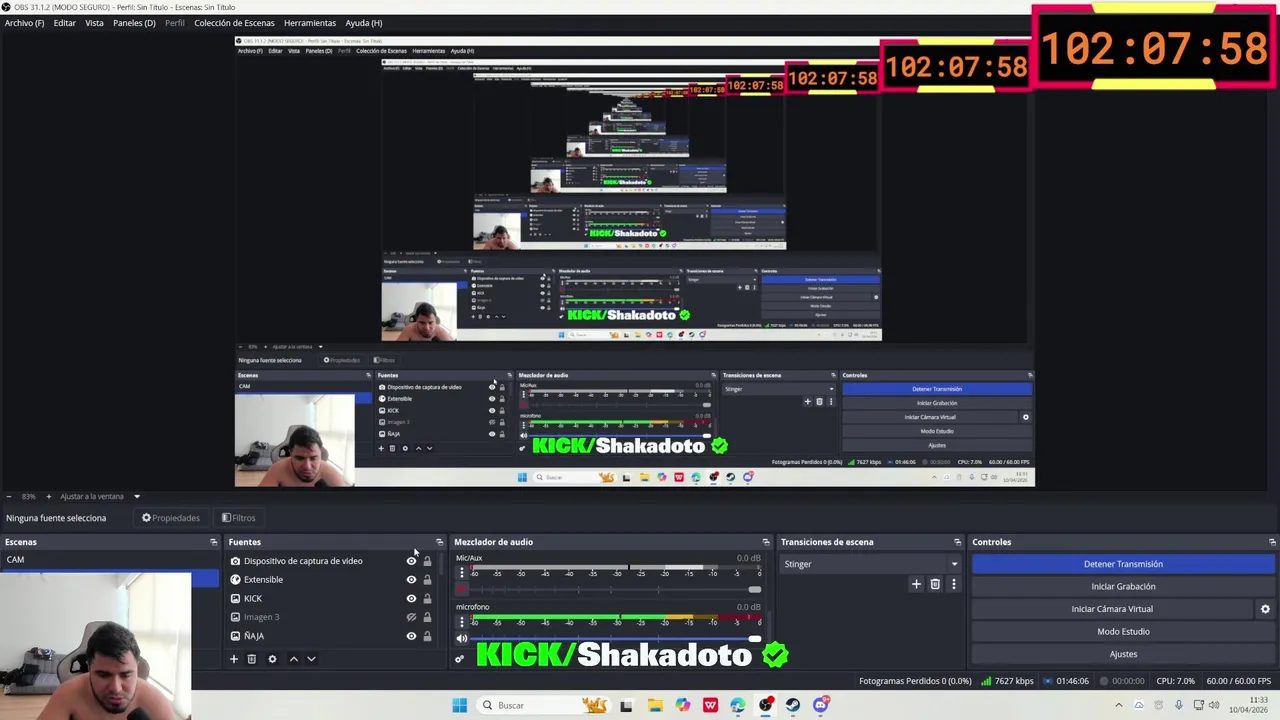
Task: Undock the Transiciones de escena panel
Action: tap(957, 542)
